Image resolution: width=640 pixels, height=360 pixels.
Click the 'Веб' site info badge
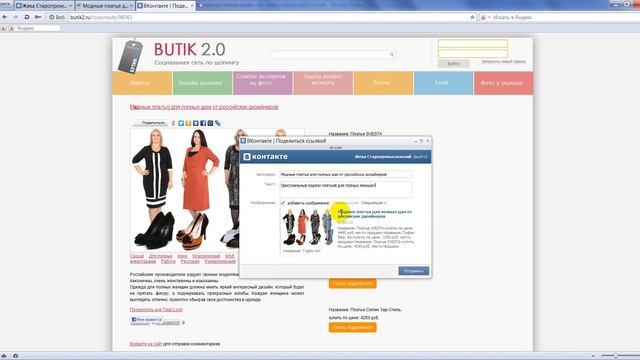(57, 17)
